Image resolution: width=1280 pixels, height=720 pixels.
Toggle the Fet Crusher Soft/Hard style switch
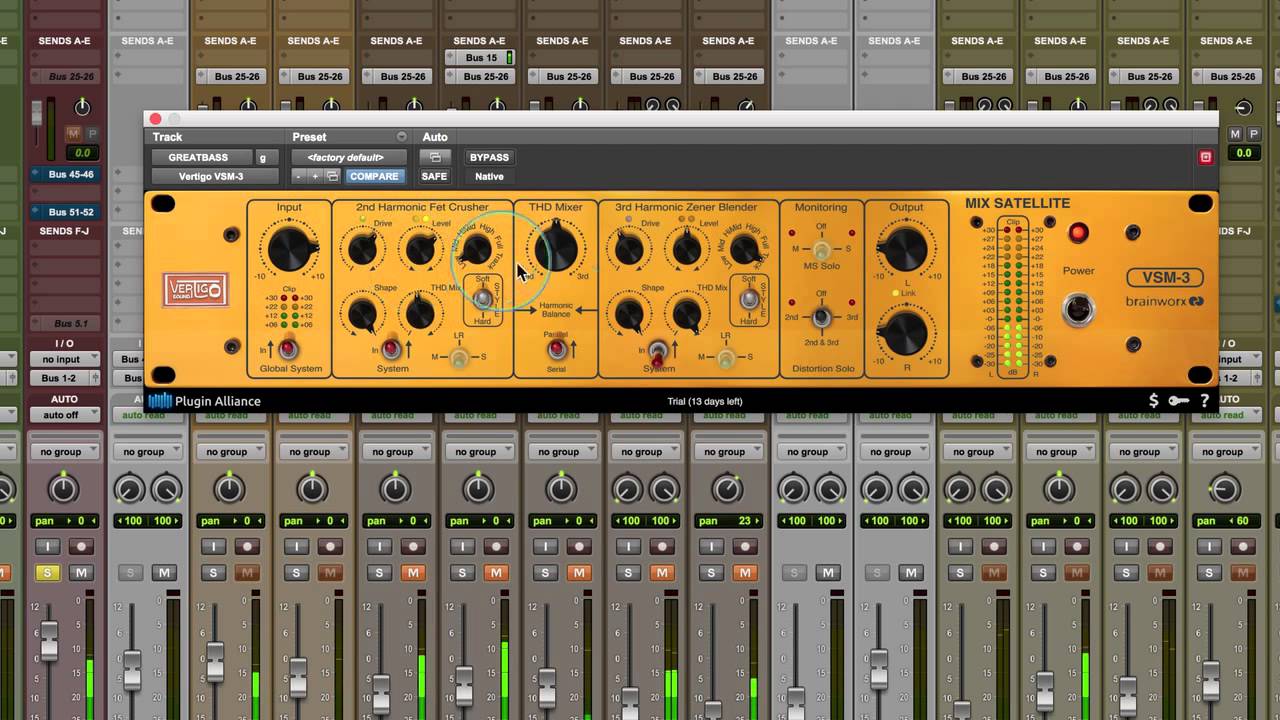(483, 297)
